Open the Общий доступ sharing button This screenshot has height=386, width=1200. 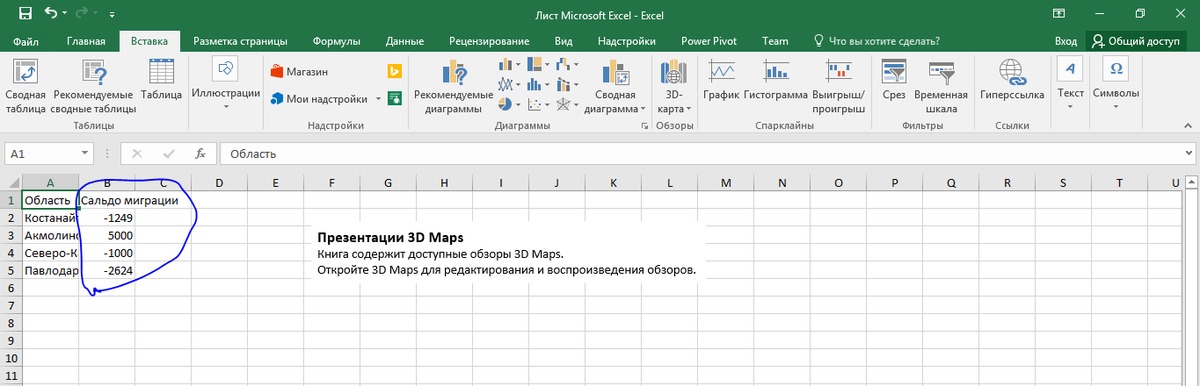pos(1137,41)
